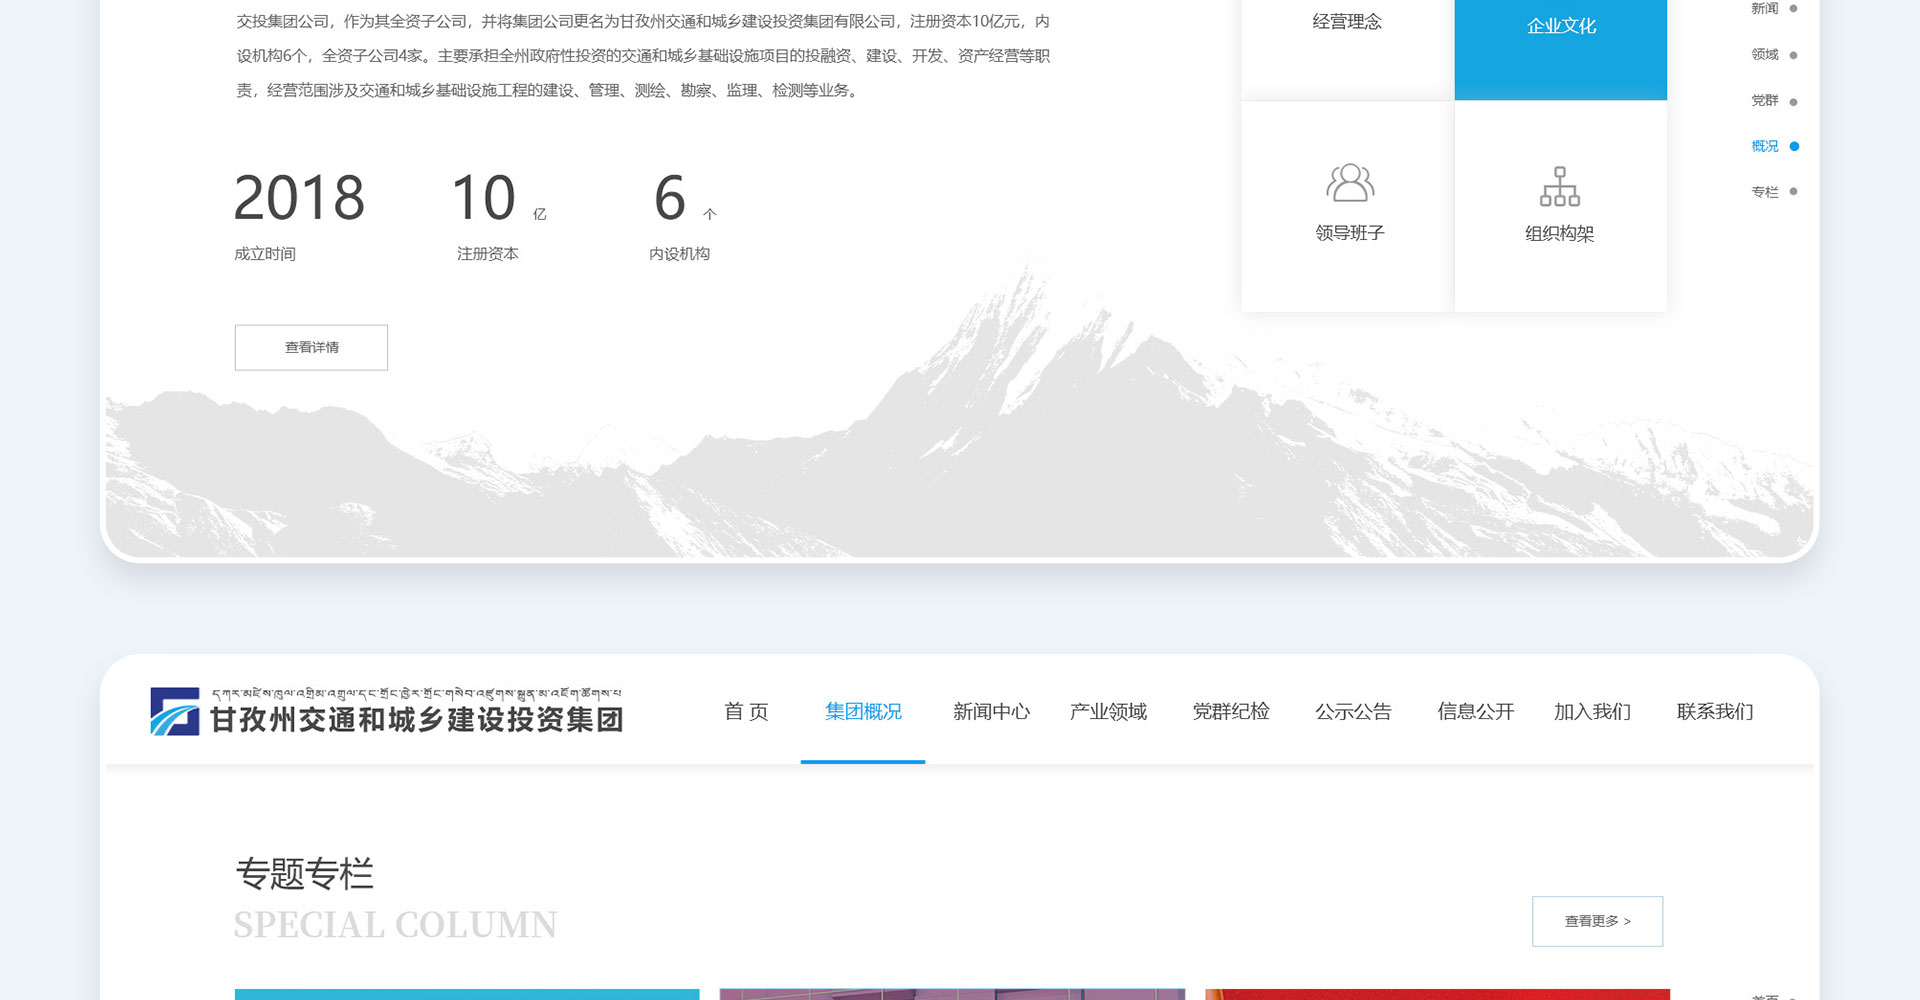Jump to 党群 section in side dots
Image resolution: width=1920 pixels, height=1000 pixels.
pos(1793,102)
